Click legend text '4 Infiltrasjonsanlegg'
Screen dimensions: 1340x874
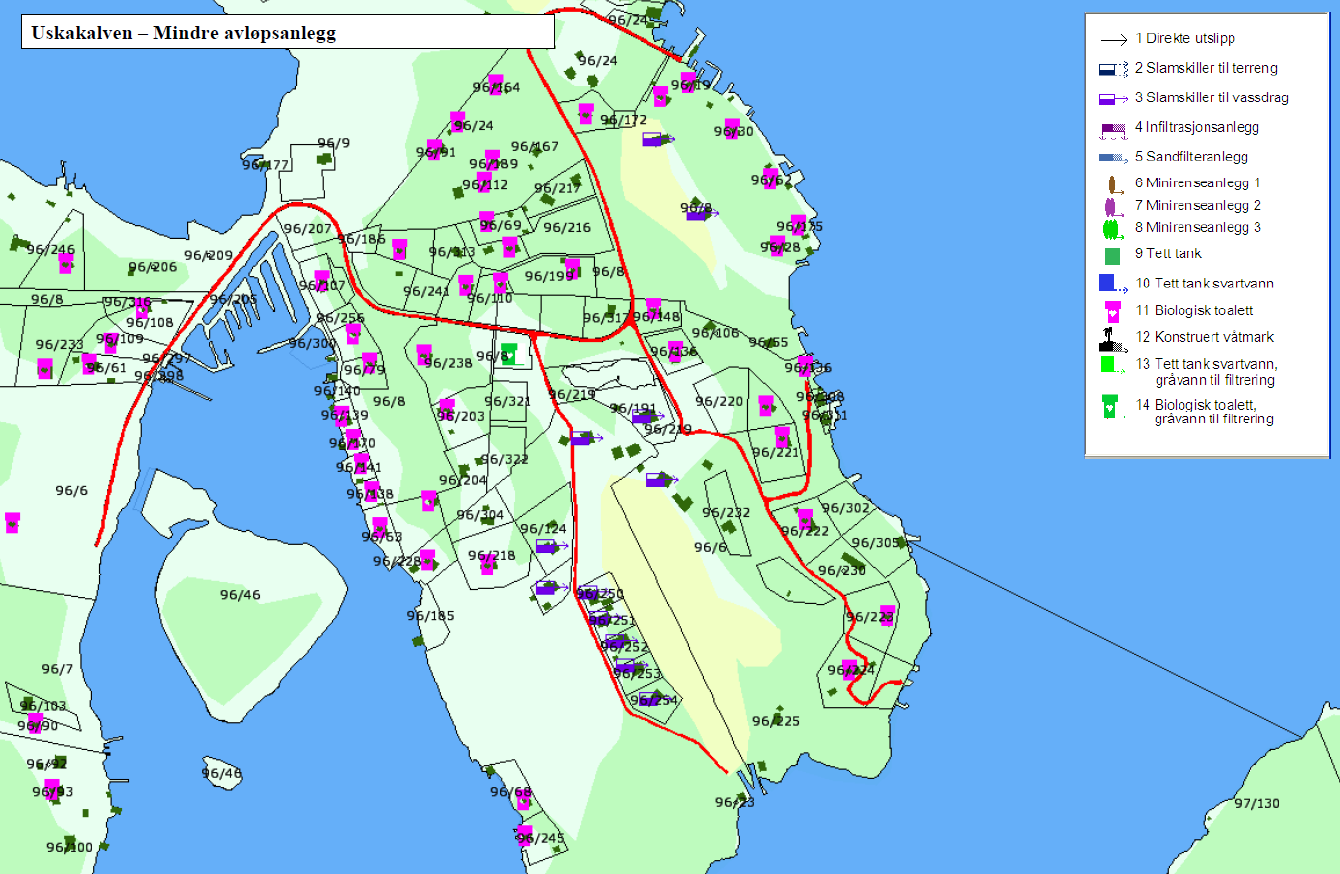click(x=1197, y=128)
